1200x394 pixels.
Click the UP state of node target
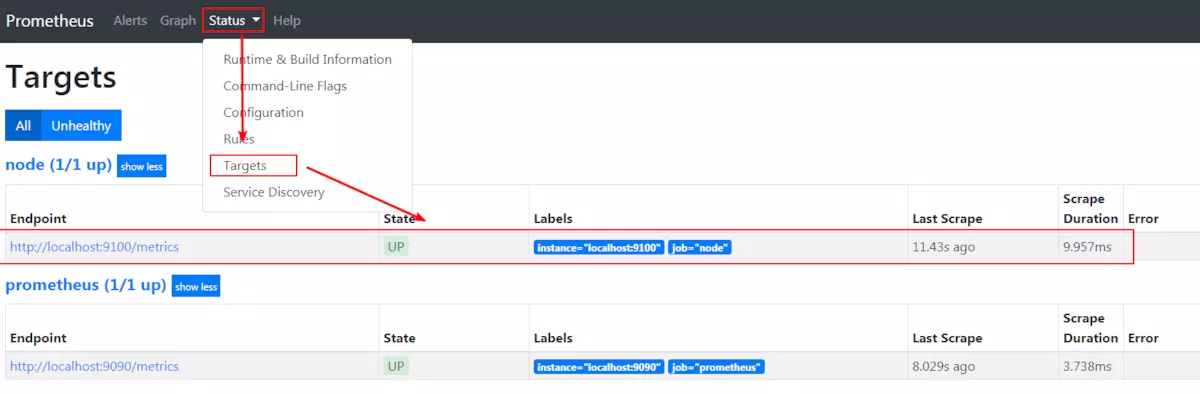coord(396,246)
